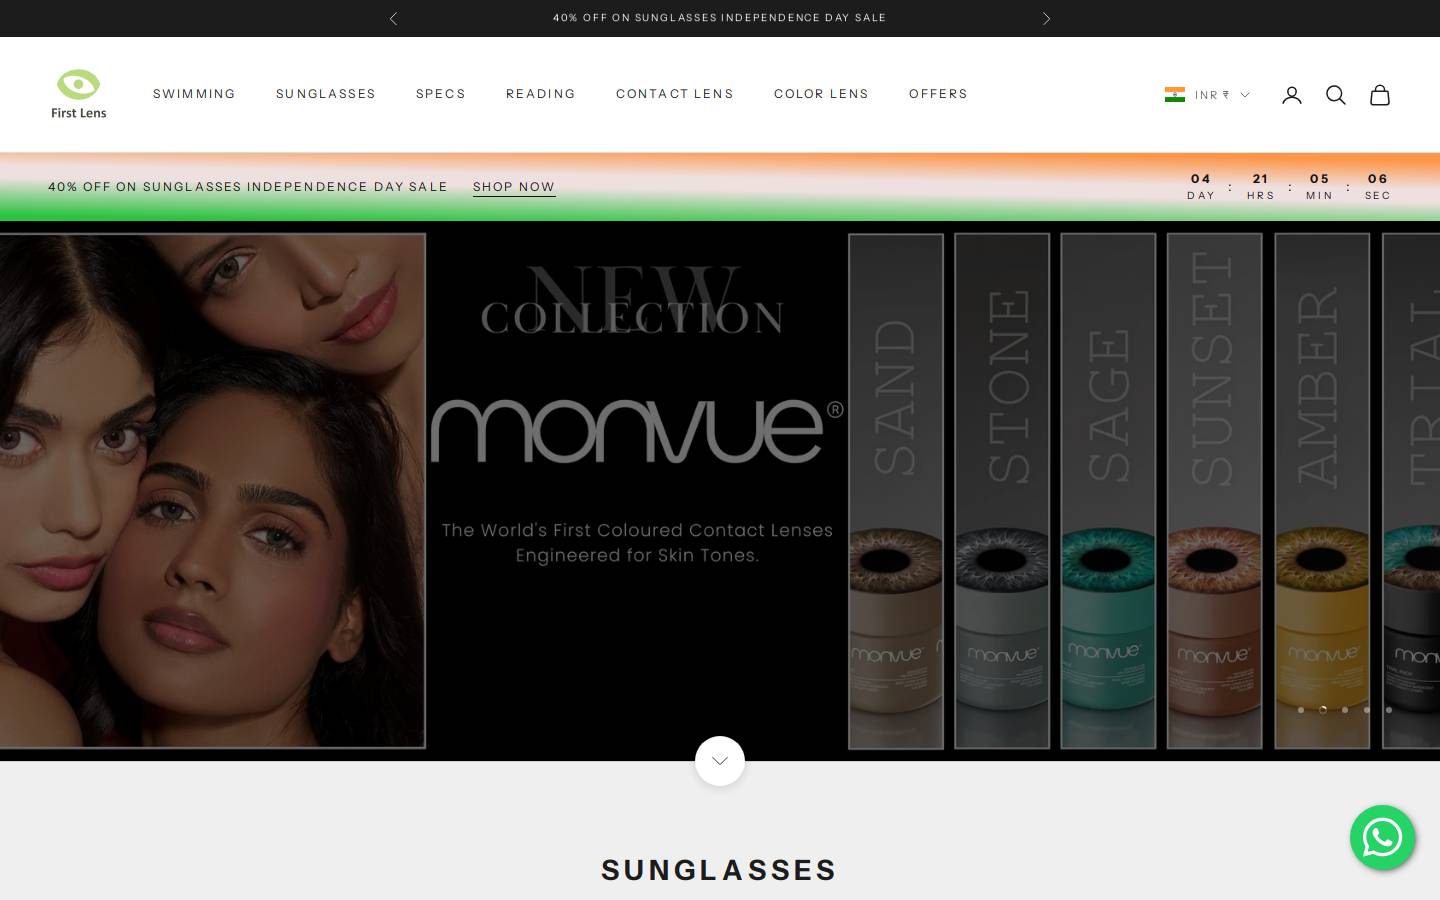Go to third carousel slide dot

coord(1345,710)
